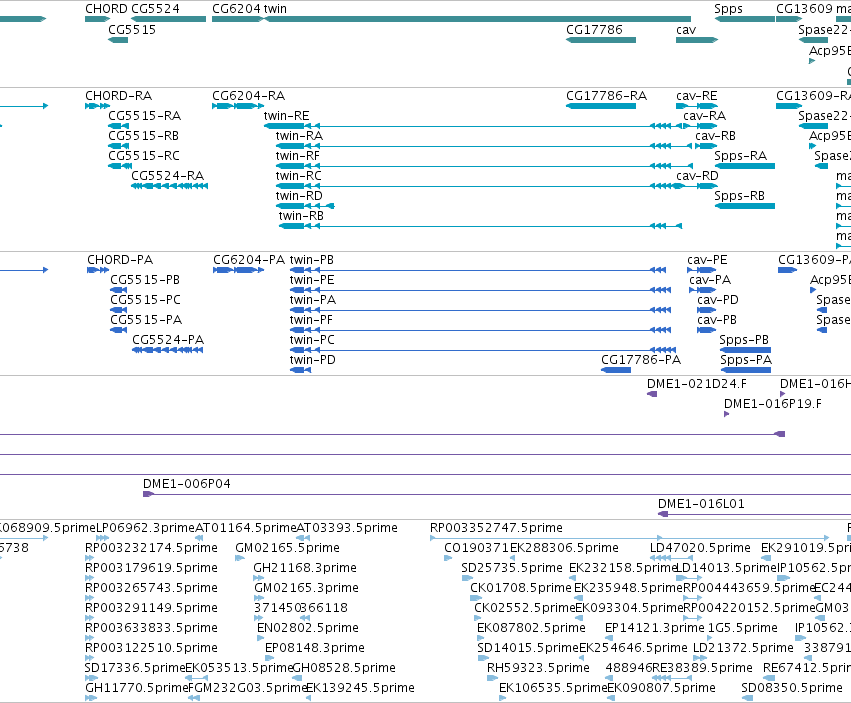Click the RP003352747.5prime EST label
Image resolution: width=851 pixels, height=703 pixels.
496,528
